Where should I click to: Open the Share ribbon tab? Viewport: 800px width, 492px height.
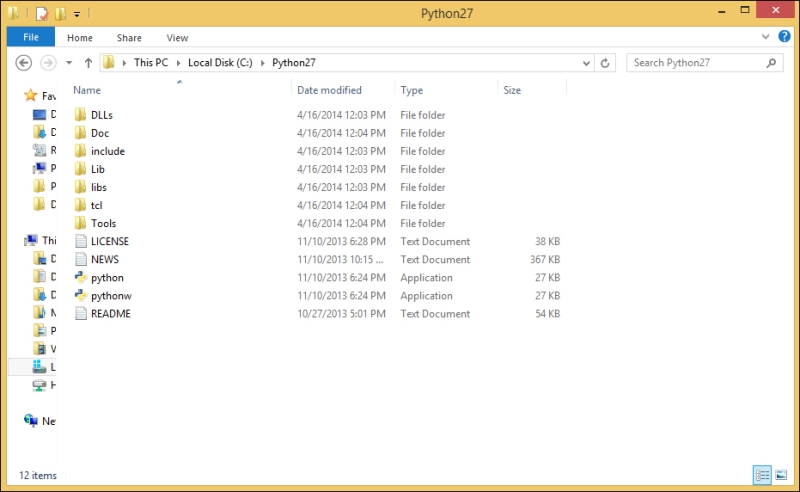tap(129, 38)
